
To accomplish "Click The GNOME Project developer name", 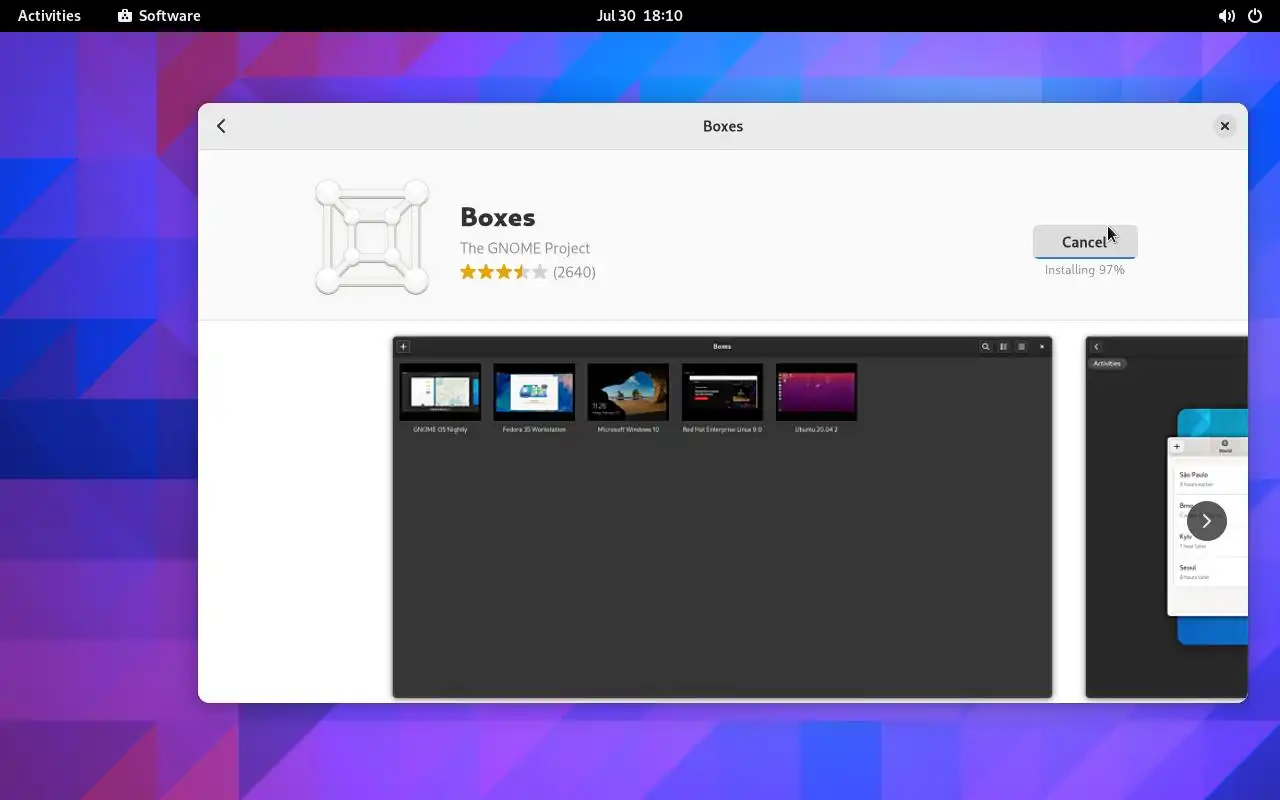I will click(525, 248).
